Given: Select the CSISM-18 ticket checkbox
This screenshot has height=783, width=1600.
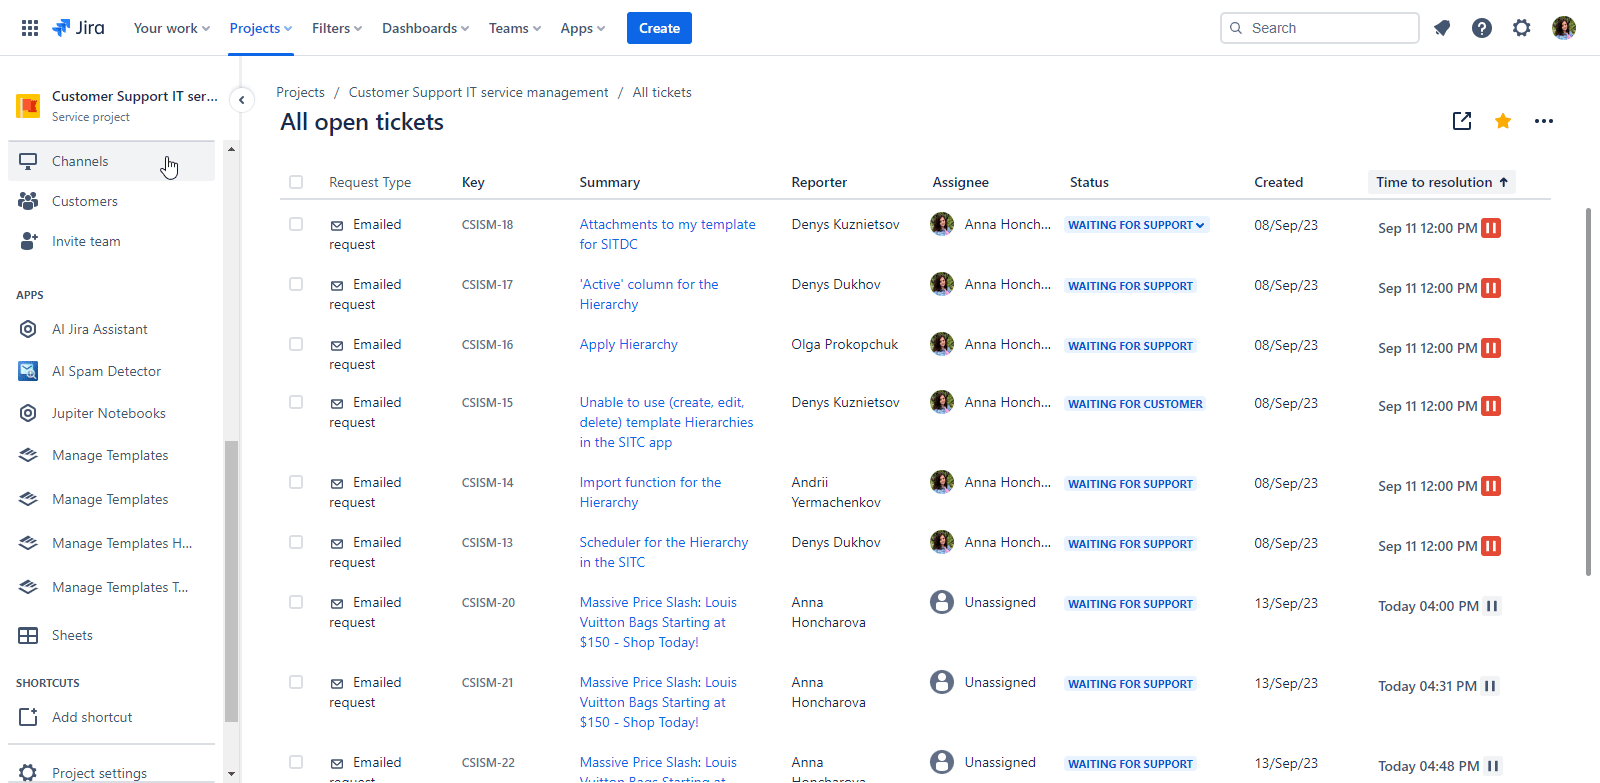Looking at the screenshot, I should (x=296, y=224).
